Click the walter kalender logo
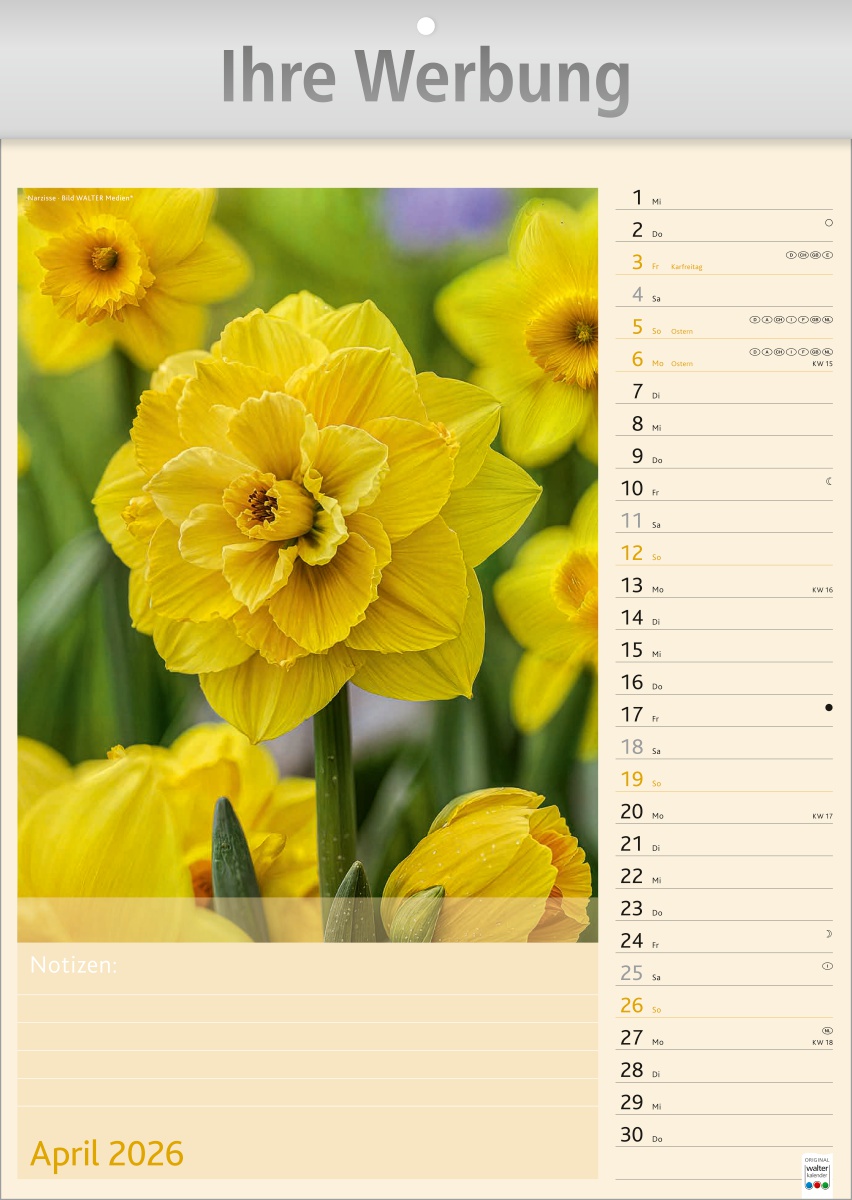Viewport: 852px width, 1200px height. 817,1174
